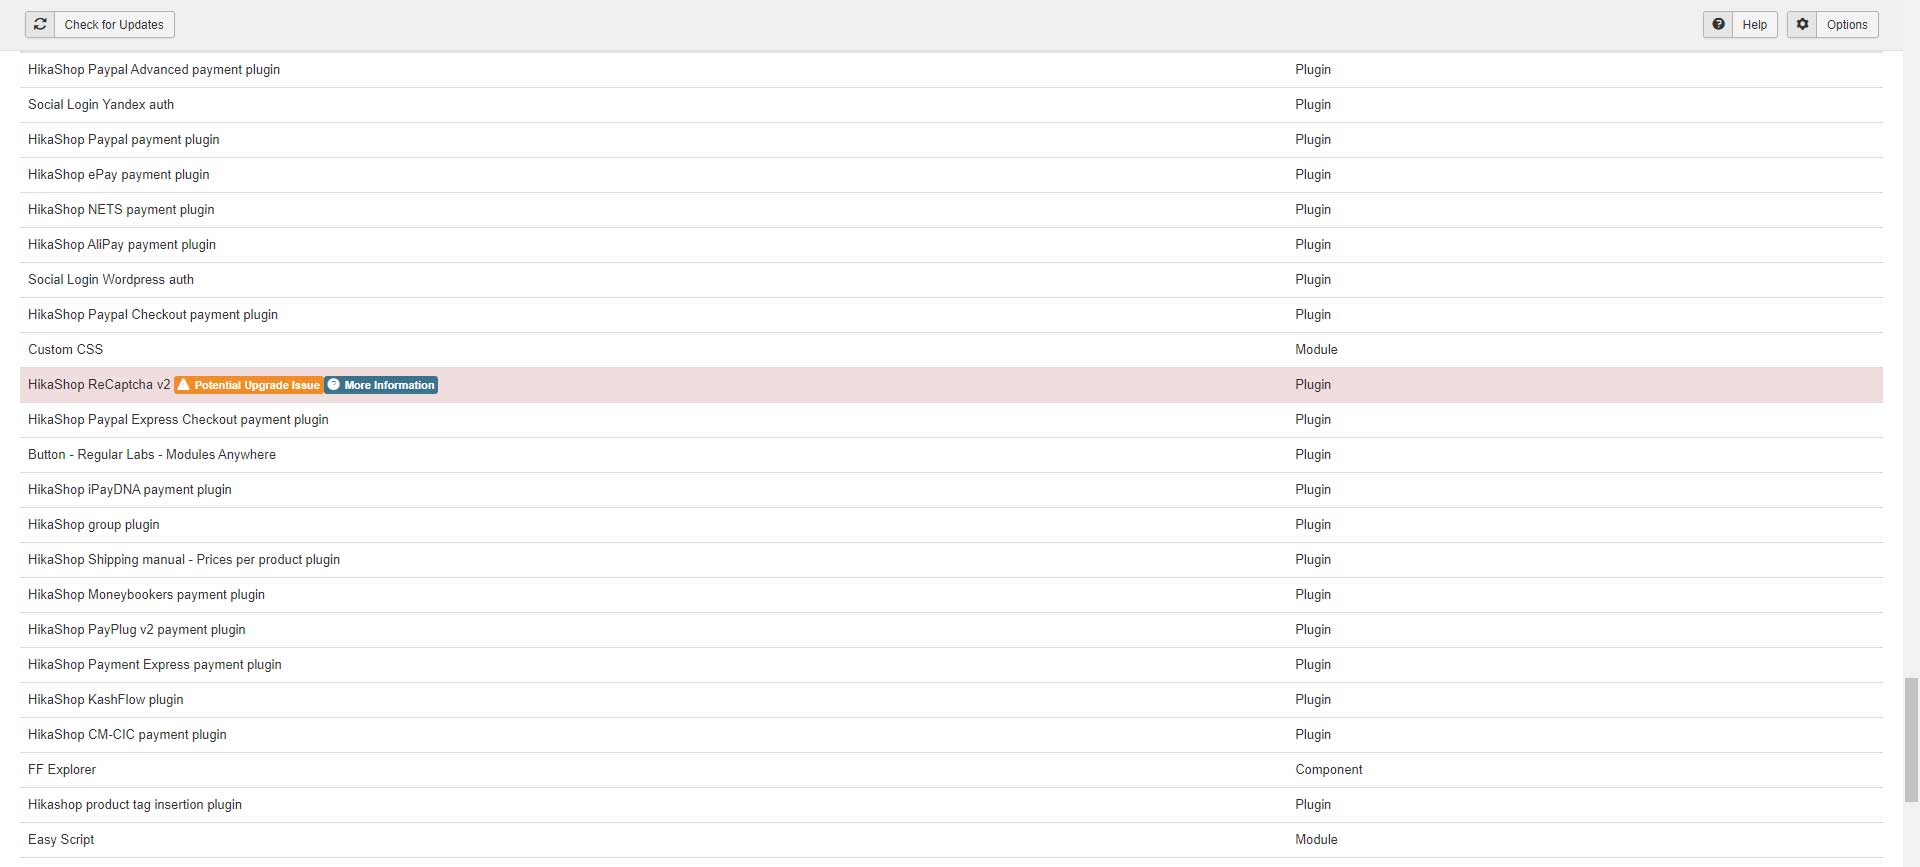
Task: Click the question mark Help icon
Action: point(1718,24)
